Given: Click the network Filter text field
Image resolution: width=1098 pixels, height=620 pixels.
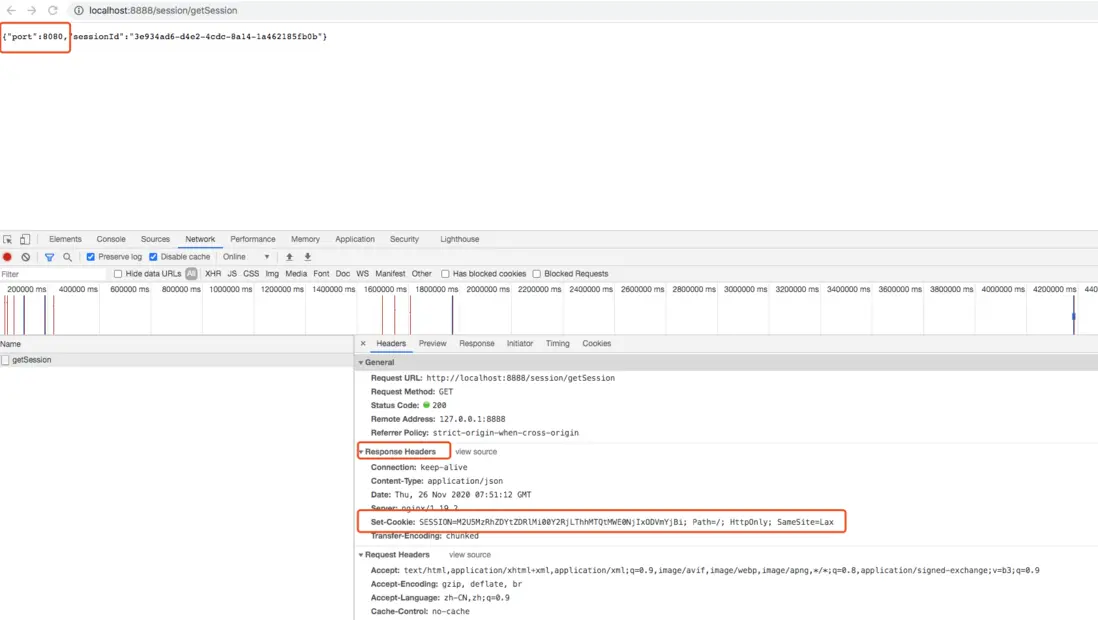Looking at the screenshot, I should pos(53,274).
